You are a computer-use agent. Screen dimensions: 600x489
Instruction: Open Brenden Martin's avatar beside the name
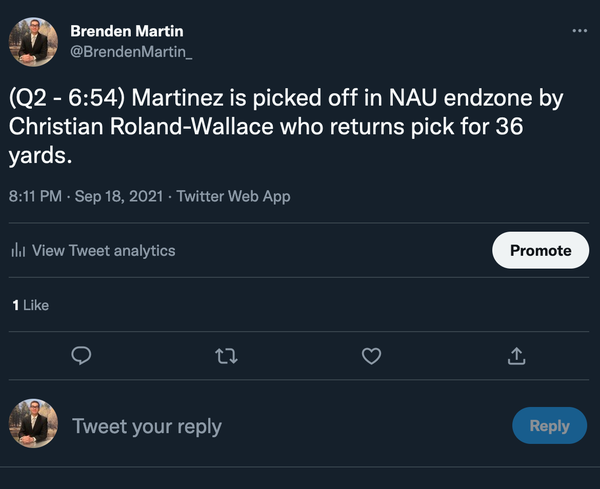(x=33, y=41)
